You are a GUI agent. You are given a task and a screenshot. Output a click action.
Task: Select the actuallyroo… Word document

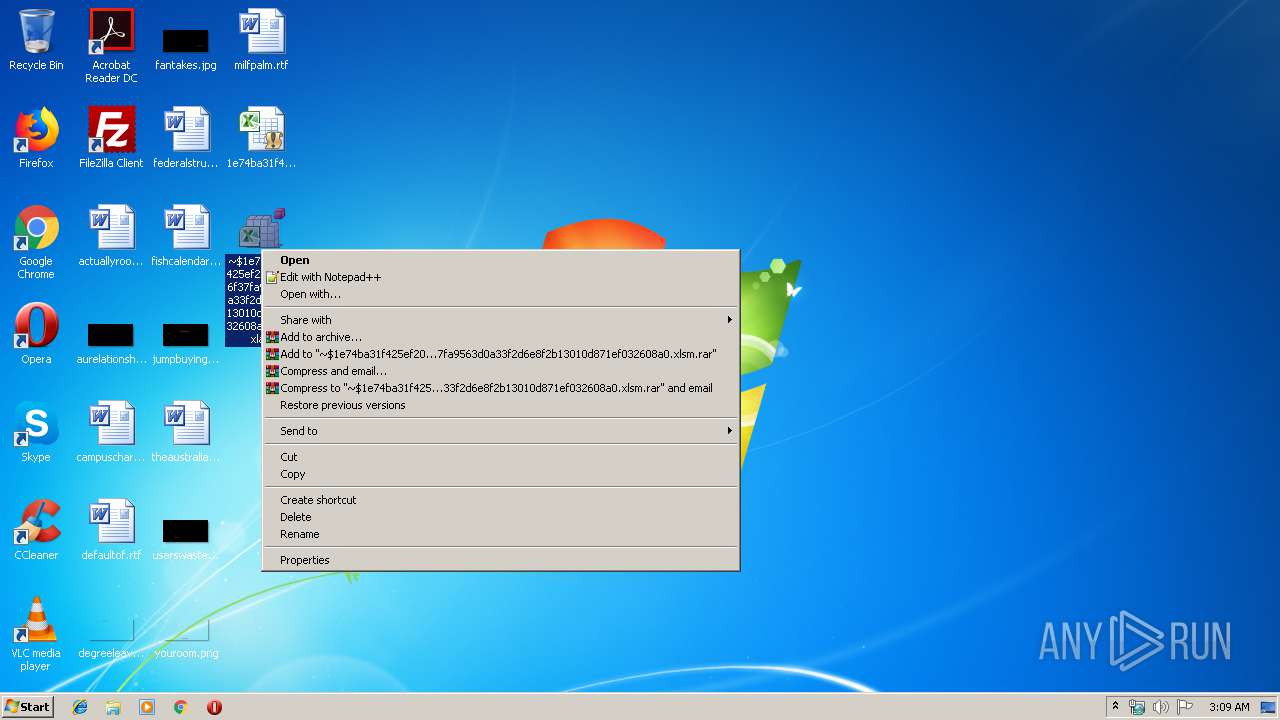point(111,236)
